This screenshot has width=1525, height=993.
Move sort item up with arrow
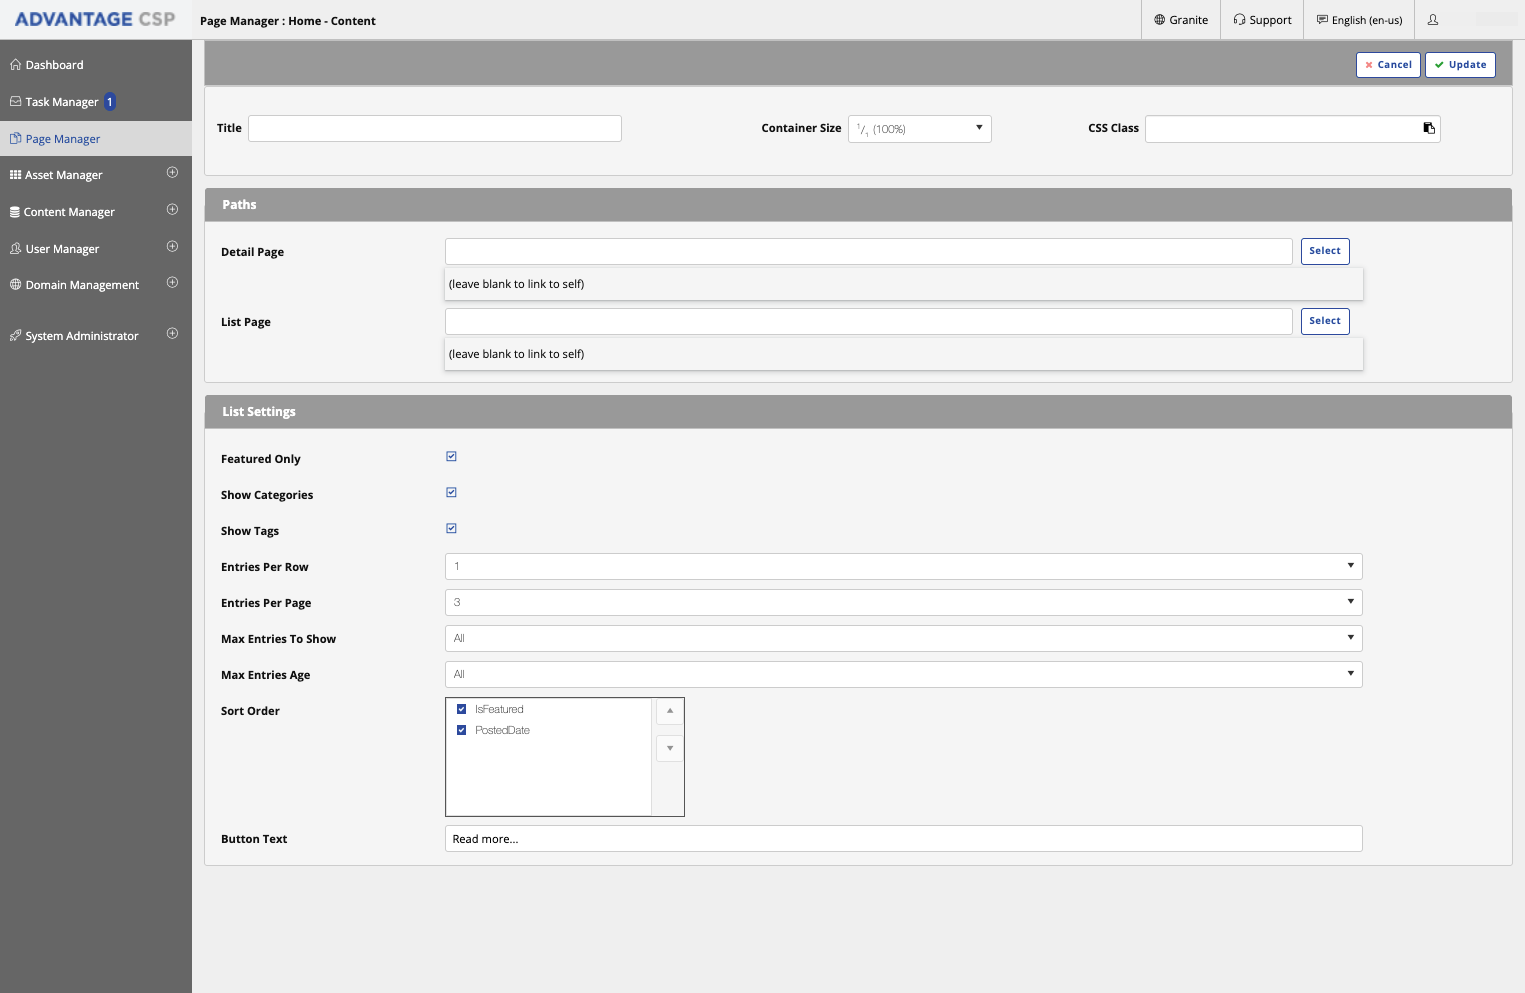click(x=670, y=711)
